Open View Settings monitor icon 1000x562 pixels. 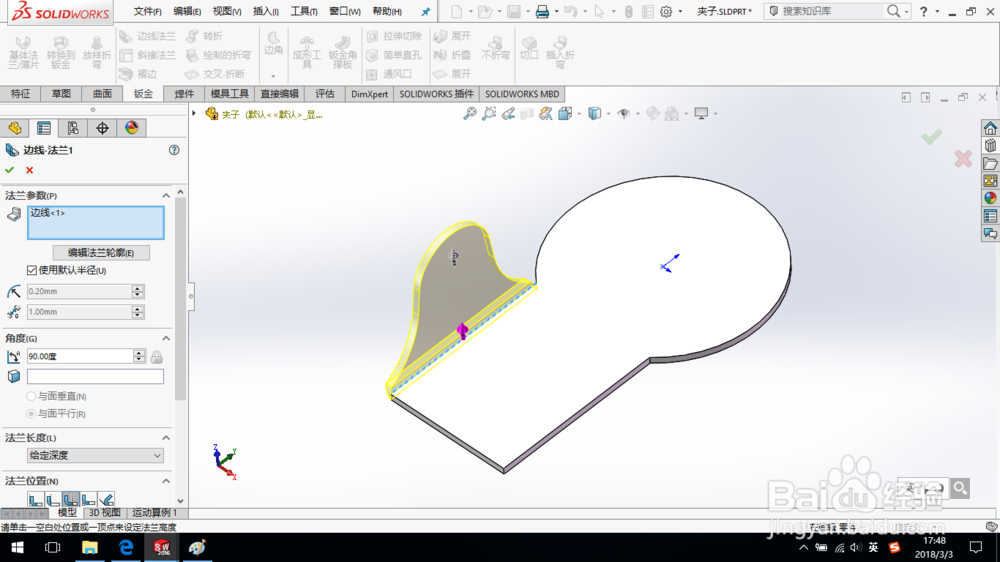702,114
